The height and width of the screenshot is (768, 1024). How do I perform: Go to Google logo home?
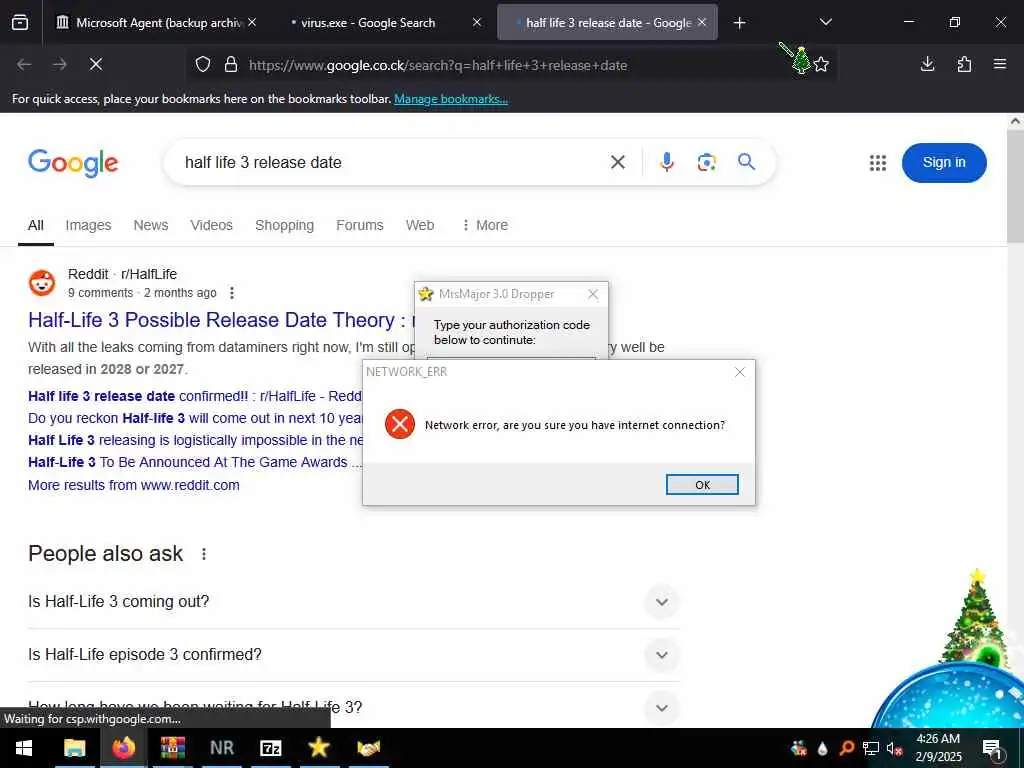click(73, 163)
